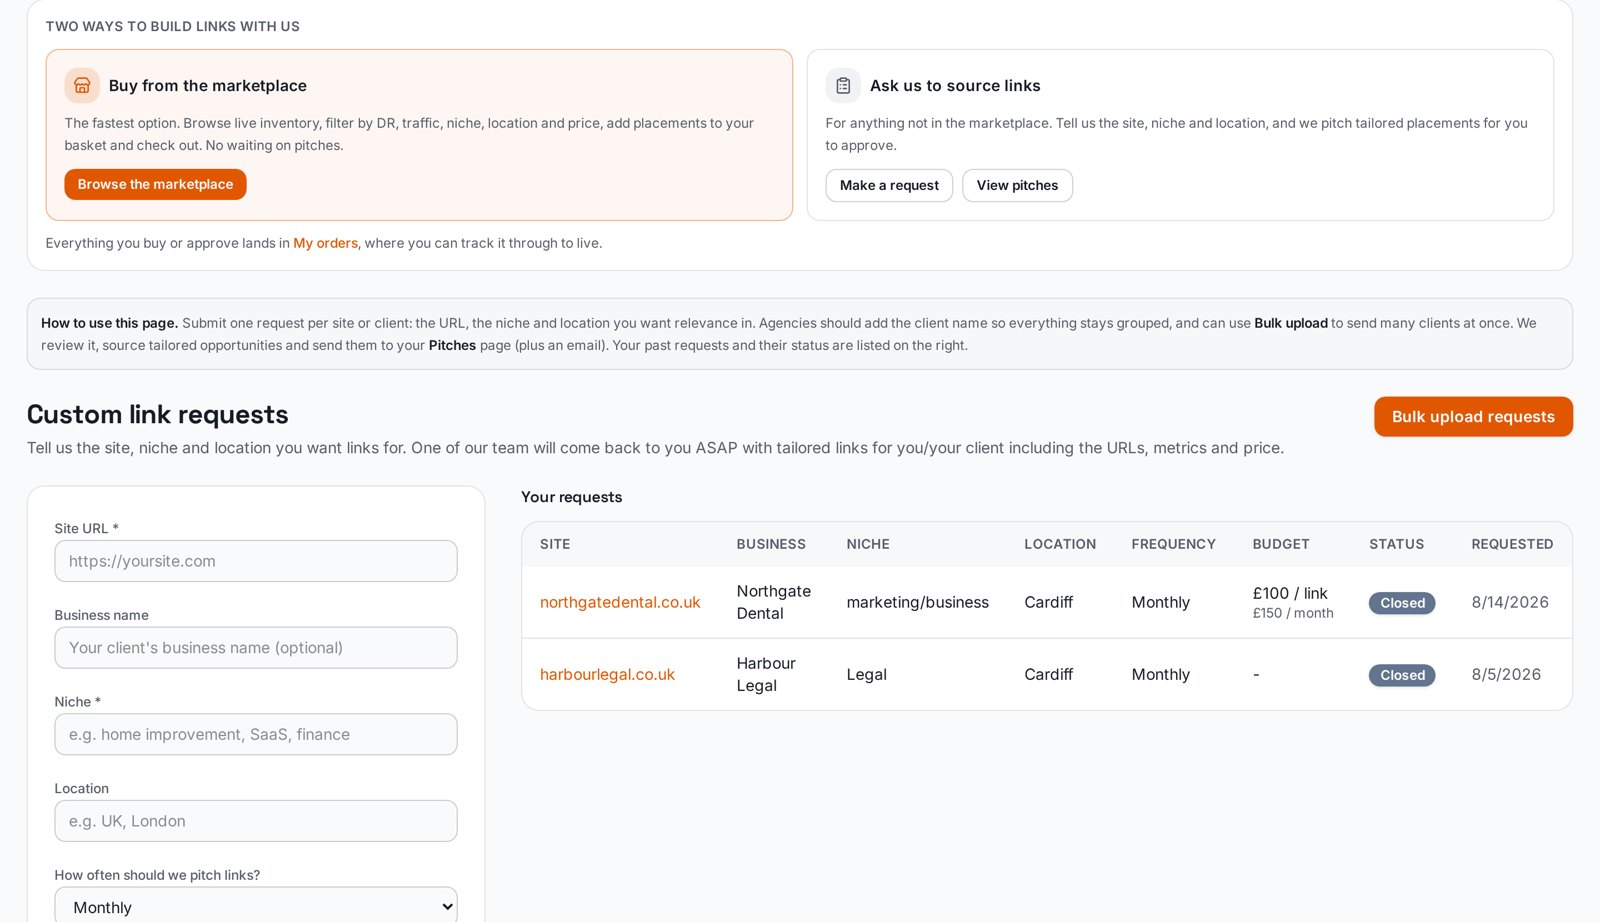The width and height of the screenshot is (1600, 922).
Task: Click the marketplace storefront icon
Action: [x=82, y=86]
